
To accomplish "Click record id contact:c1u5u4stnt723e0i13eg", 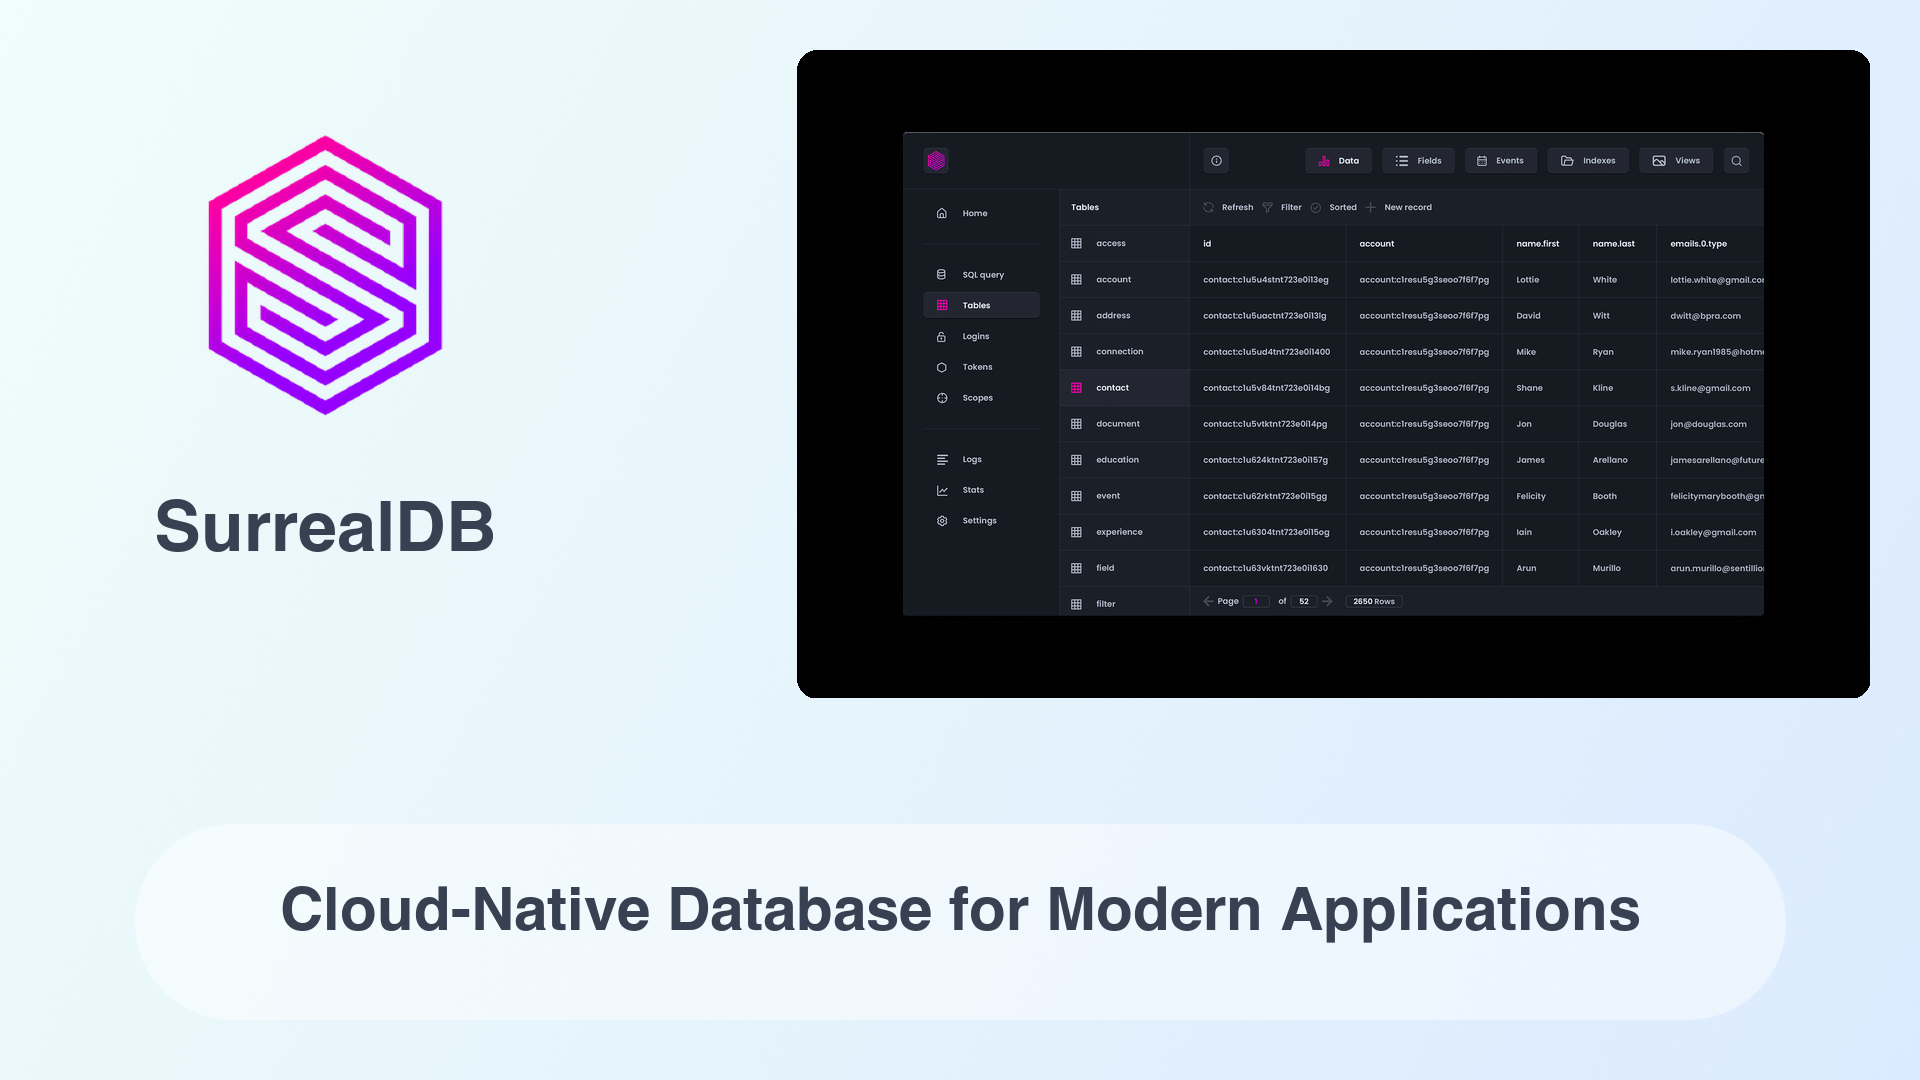I will (x=1265, y=280).
